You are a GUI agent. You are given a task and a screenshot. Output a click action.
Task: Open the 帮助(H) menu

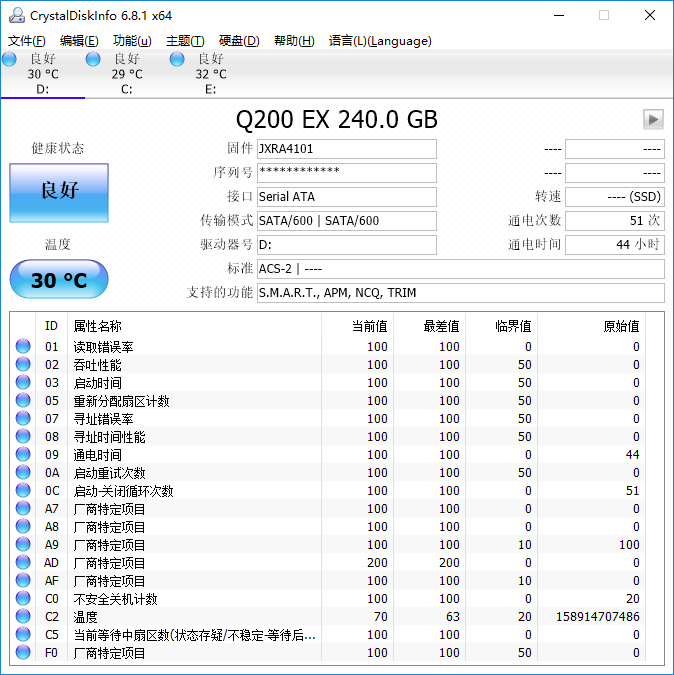pyautogui.click(x=294, y=41)
